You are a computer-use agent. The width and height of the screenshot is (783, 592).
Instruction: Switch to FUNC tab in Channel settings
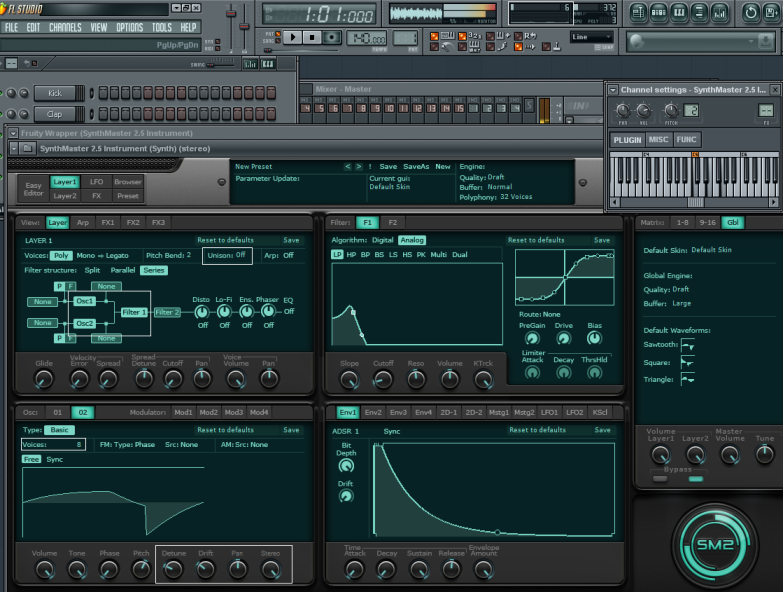point(686,140)
